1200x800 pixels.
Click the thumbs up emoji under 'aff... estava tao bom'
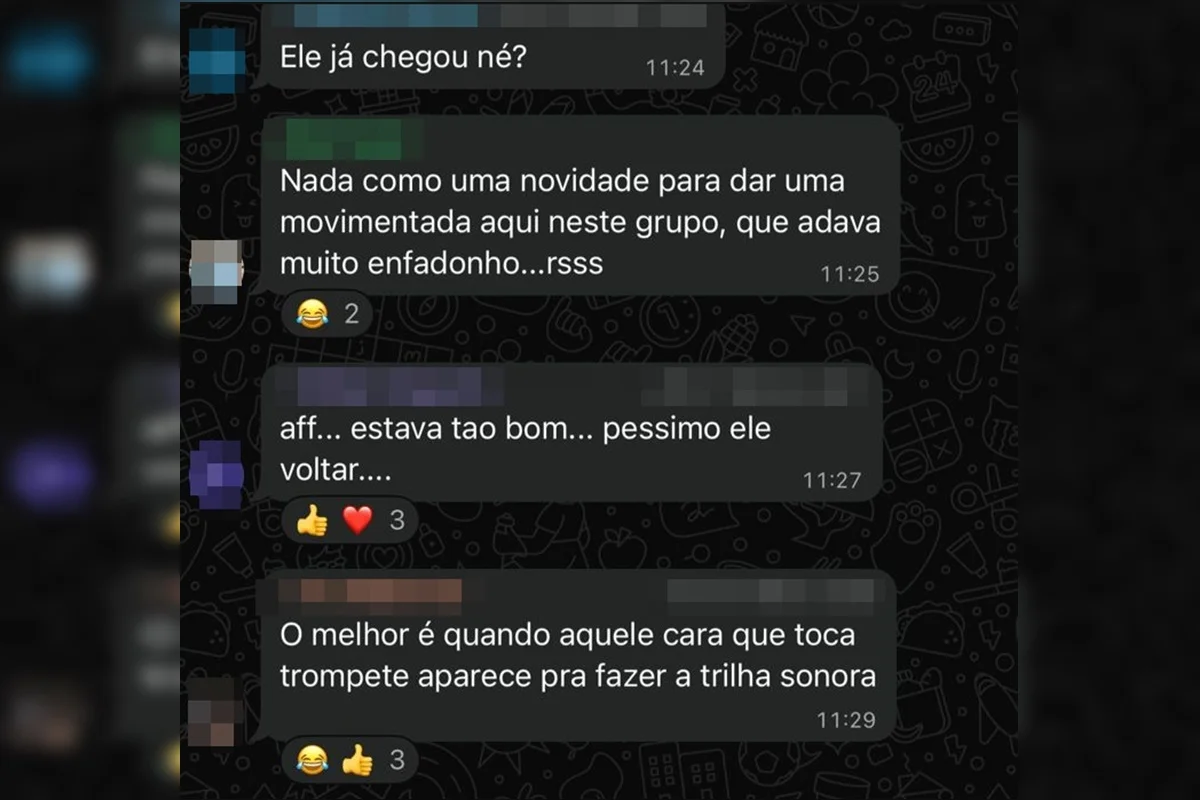pyautogui.click(x=312, y=520)
